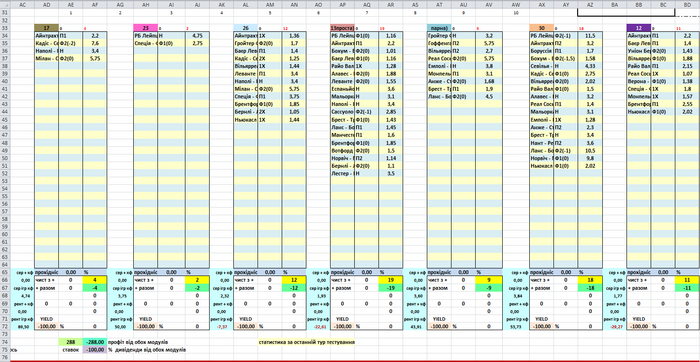Image resolution: width=700 pixels, height=362 pixels.
Task: Select the cell with value "10,5"
Action: click(x=590, y=150)
